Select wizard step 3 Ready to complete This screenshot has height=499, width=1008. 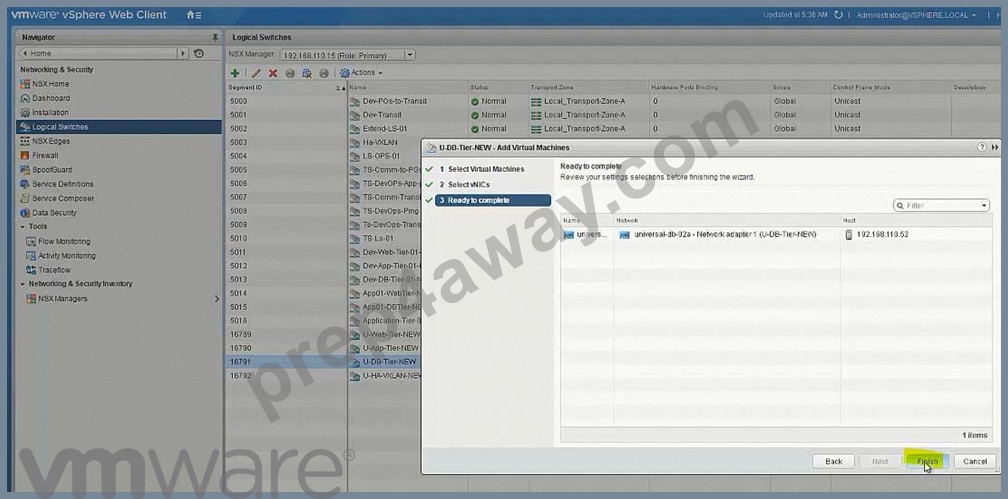tap(492, 201)
